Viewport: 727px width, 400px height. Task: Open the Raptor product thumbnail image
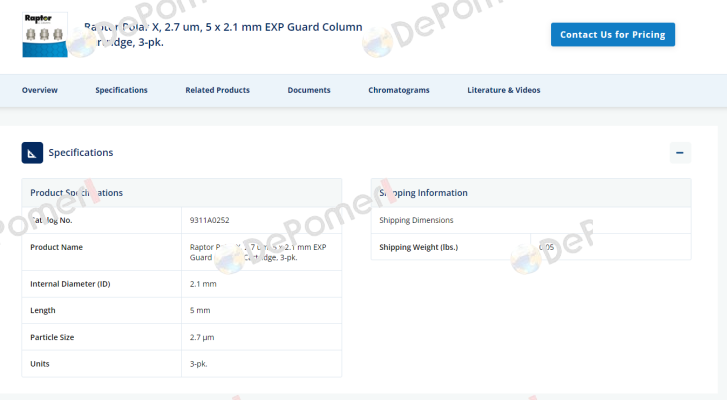coord(45,35)
